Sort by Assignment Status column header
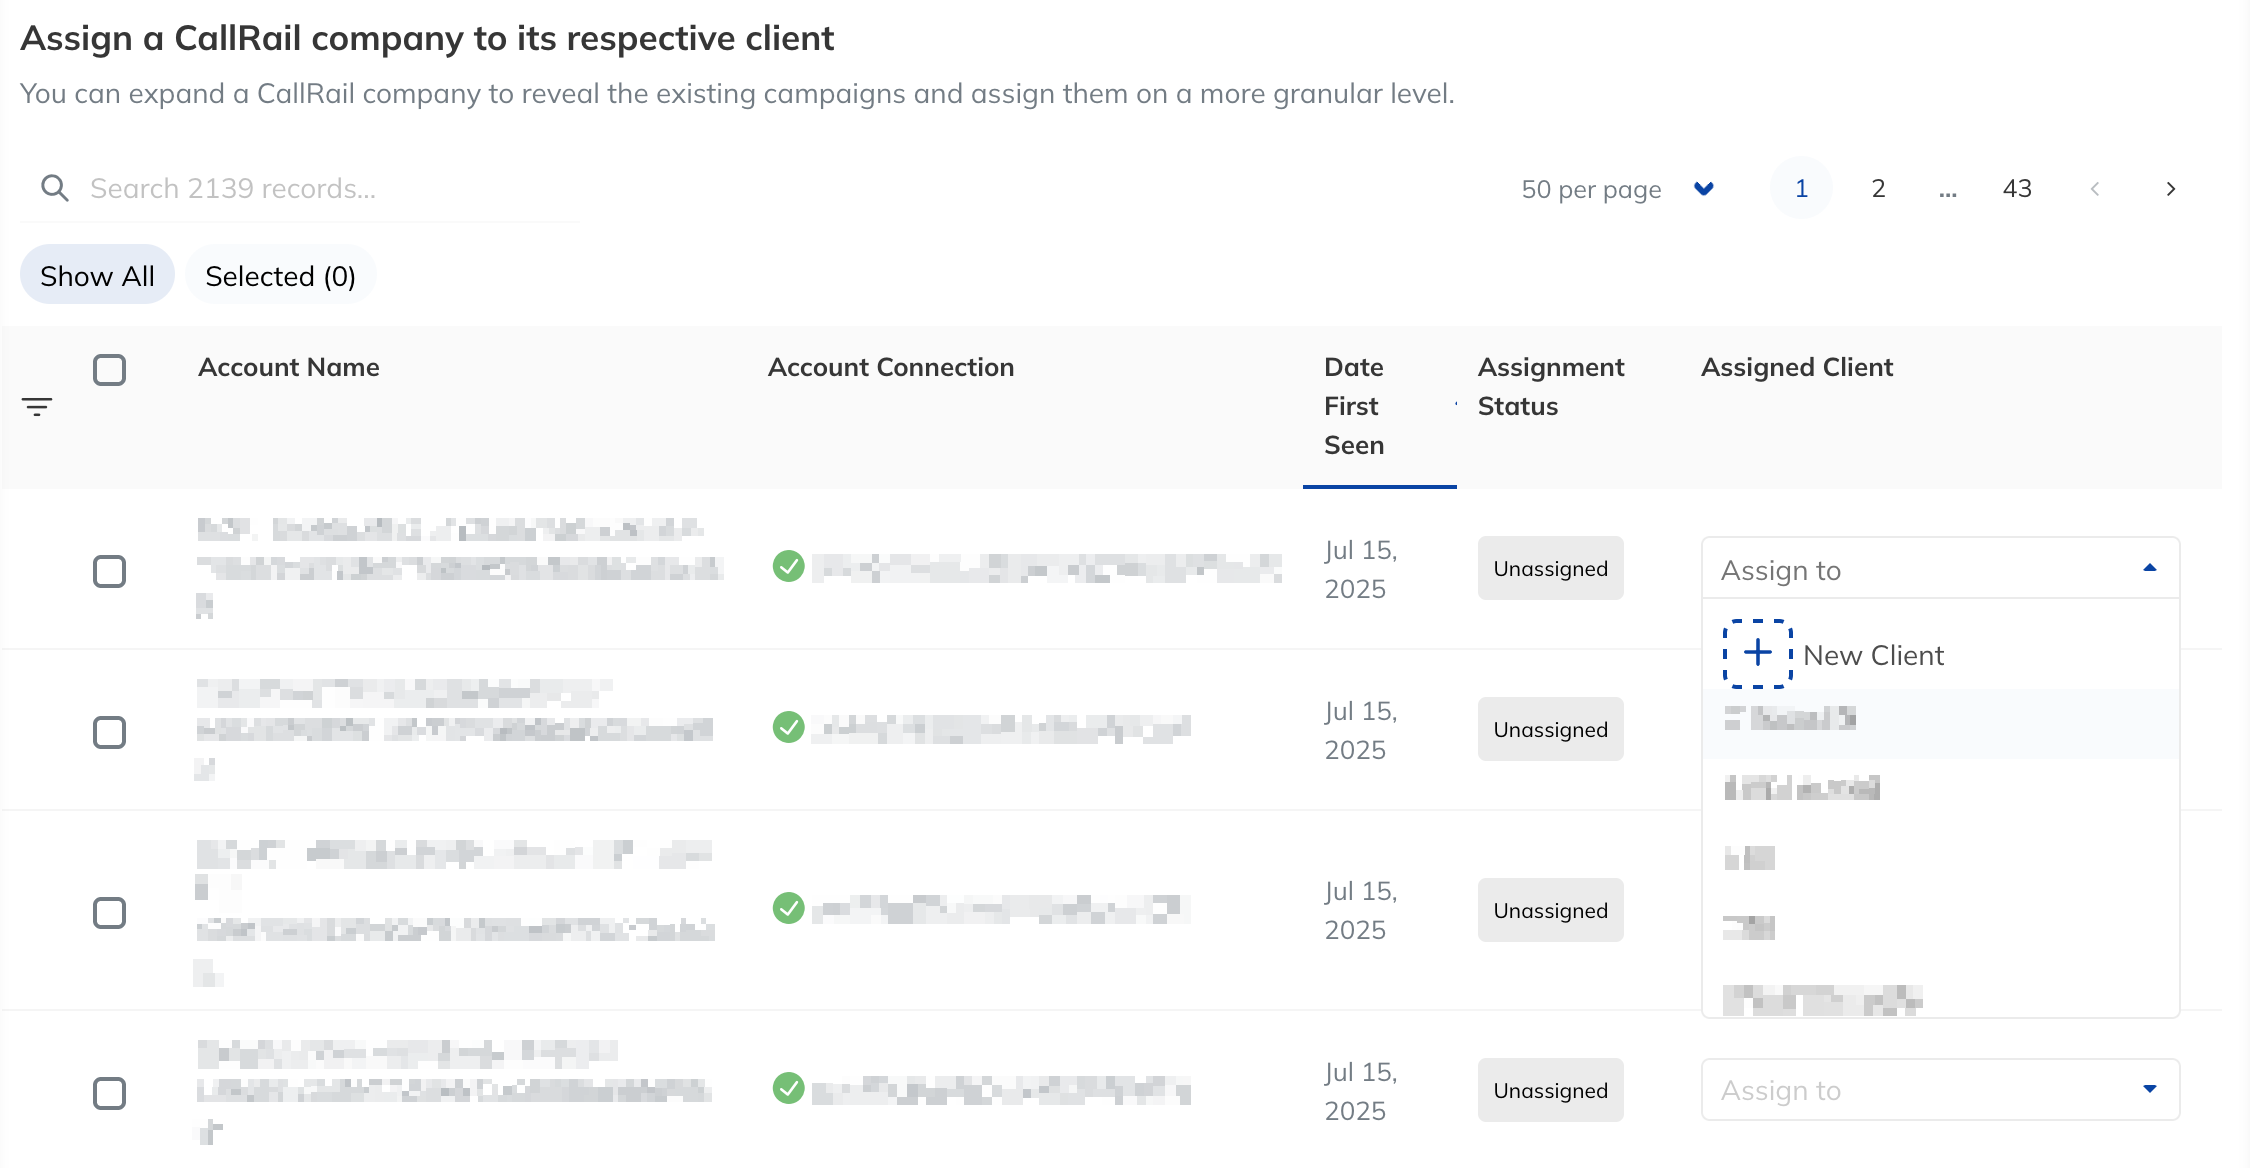This screenshot has height=1168, width=2250. tap(1551, 386)
